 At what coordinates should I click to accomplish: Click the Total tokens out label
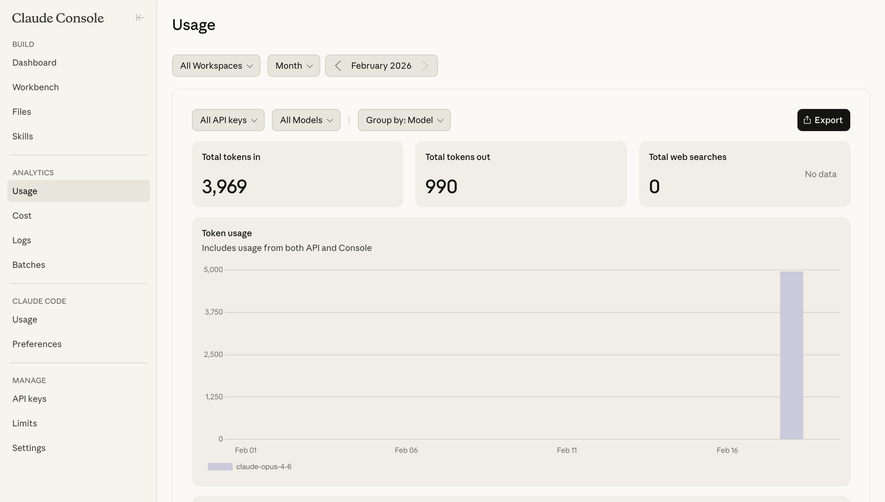point(457,157)
